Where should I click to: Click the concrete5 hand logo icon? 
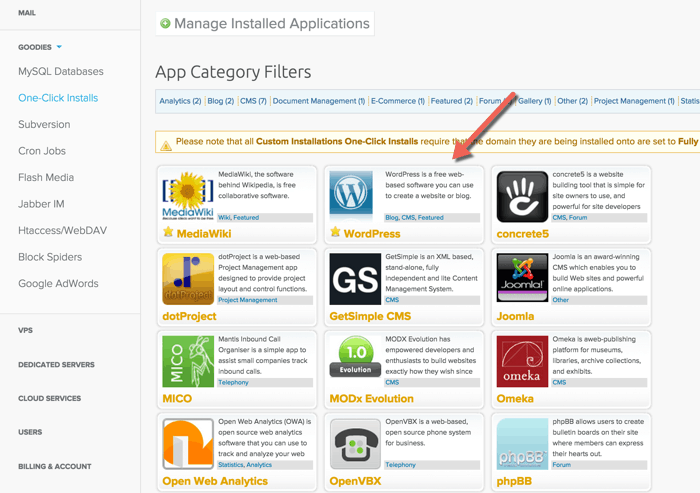pos(522,196)
